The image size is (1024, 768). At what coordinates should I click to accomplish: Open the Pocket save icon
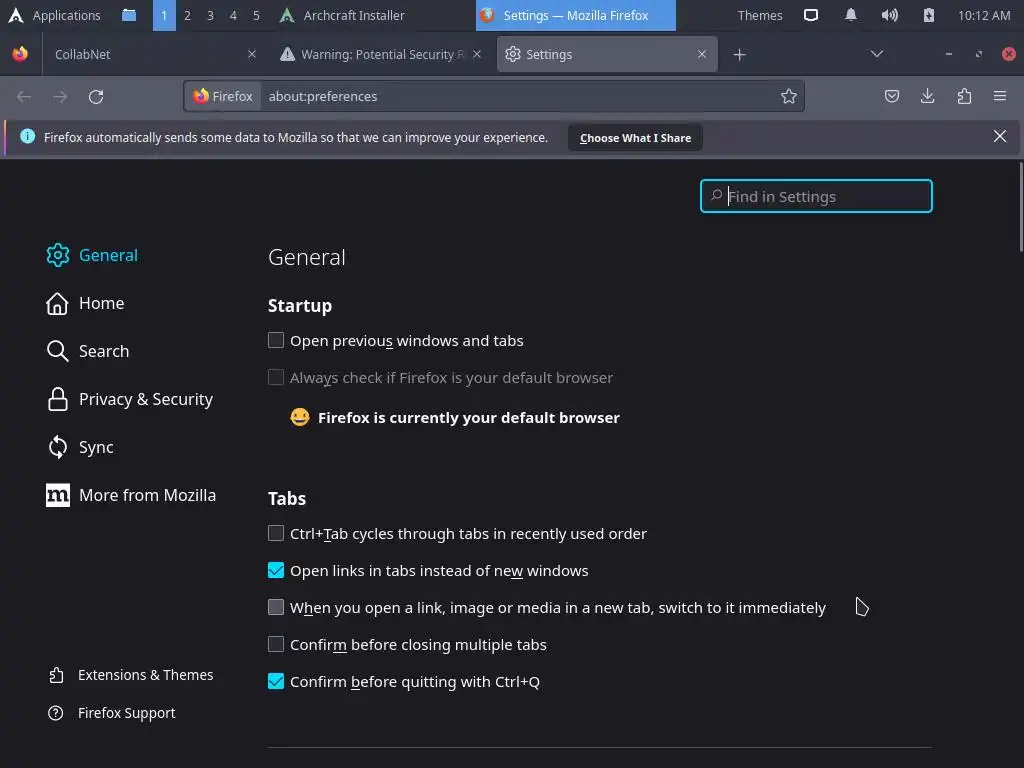pos(892,96)
